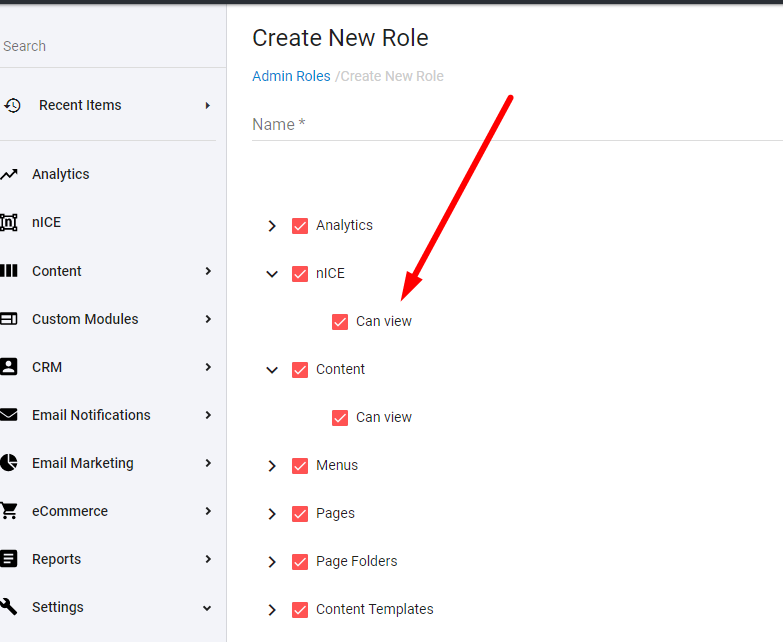The height and width of the screenshot is (642, 783).
Task: Expand the Menus permission node
Action: tap(272, 466)
